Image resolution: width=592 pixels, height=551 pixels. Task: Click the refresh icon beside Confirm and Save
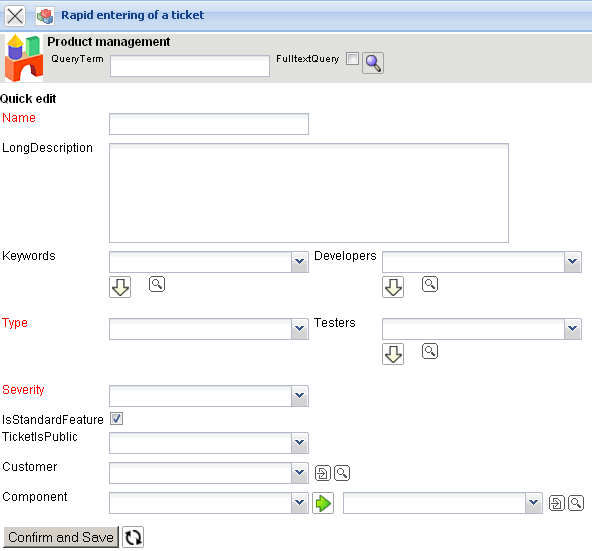pos(133,537)
